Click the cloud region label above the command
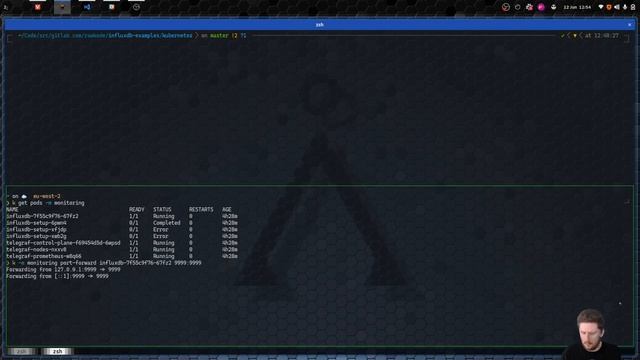Screen dimensions: 640x360 (x=47, y=196)
